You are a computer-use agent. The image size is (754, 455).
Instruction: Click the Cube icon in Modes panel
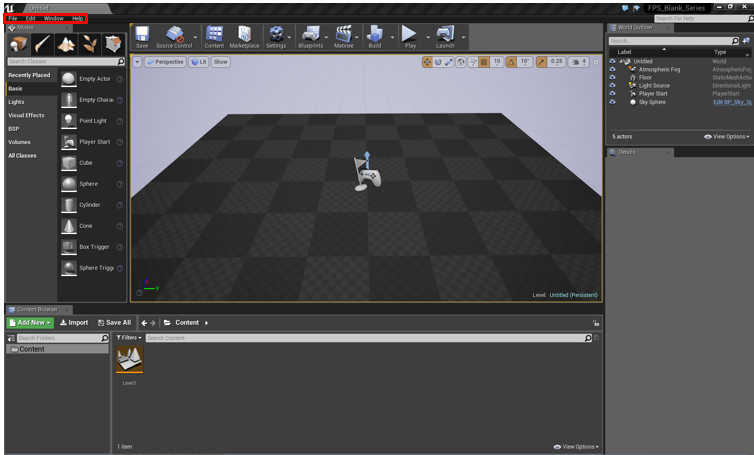pyautogui.click(x=69, y=163)
